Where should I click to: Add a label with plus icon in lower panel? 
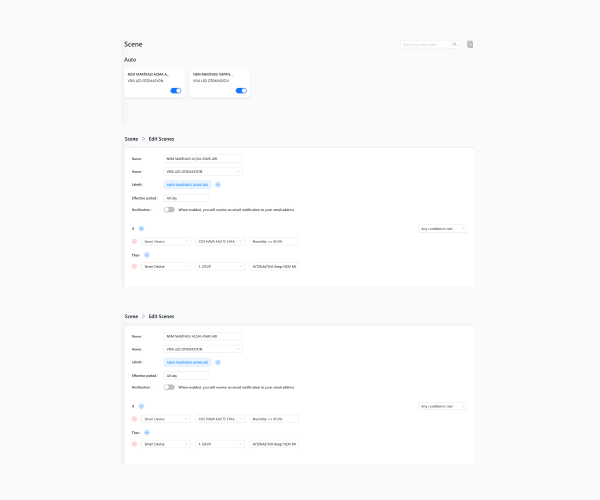click(218, 362)
